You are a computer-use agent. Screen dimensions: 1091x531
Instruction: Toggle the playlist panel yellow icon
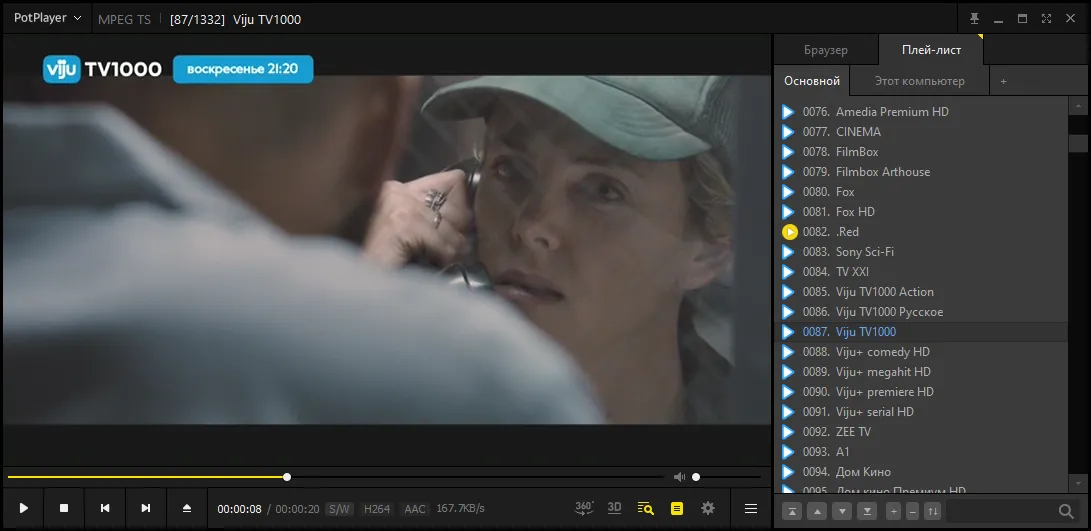click(x=677, y=509)
